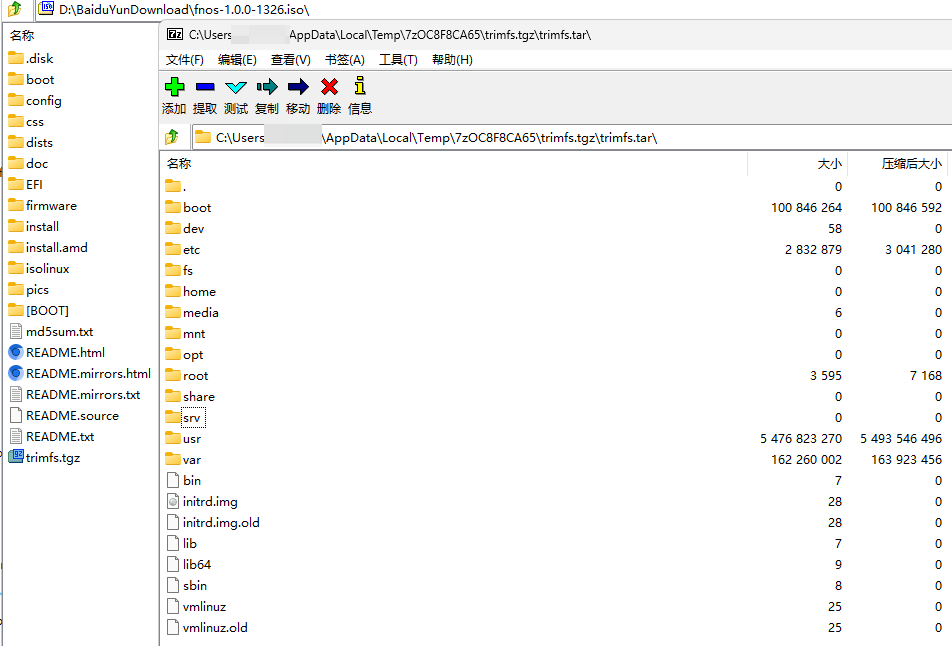The width and height of the screenshot is (952, 646).
Task: Select the boot folder in archive list
Action: (197, 208)
